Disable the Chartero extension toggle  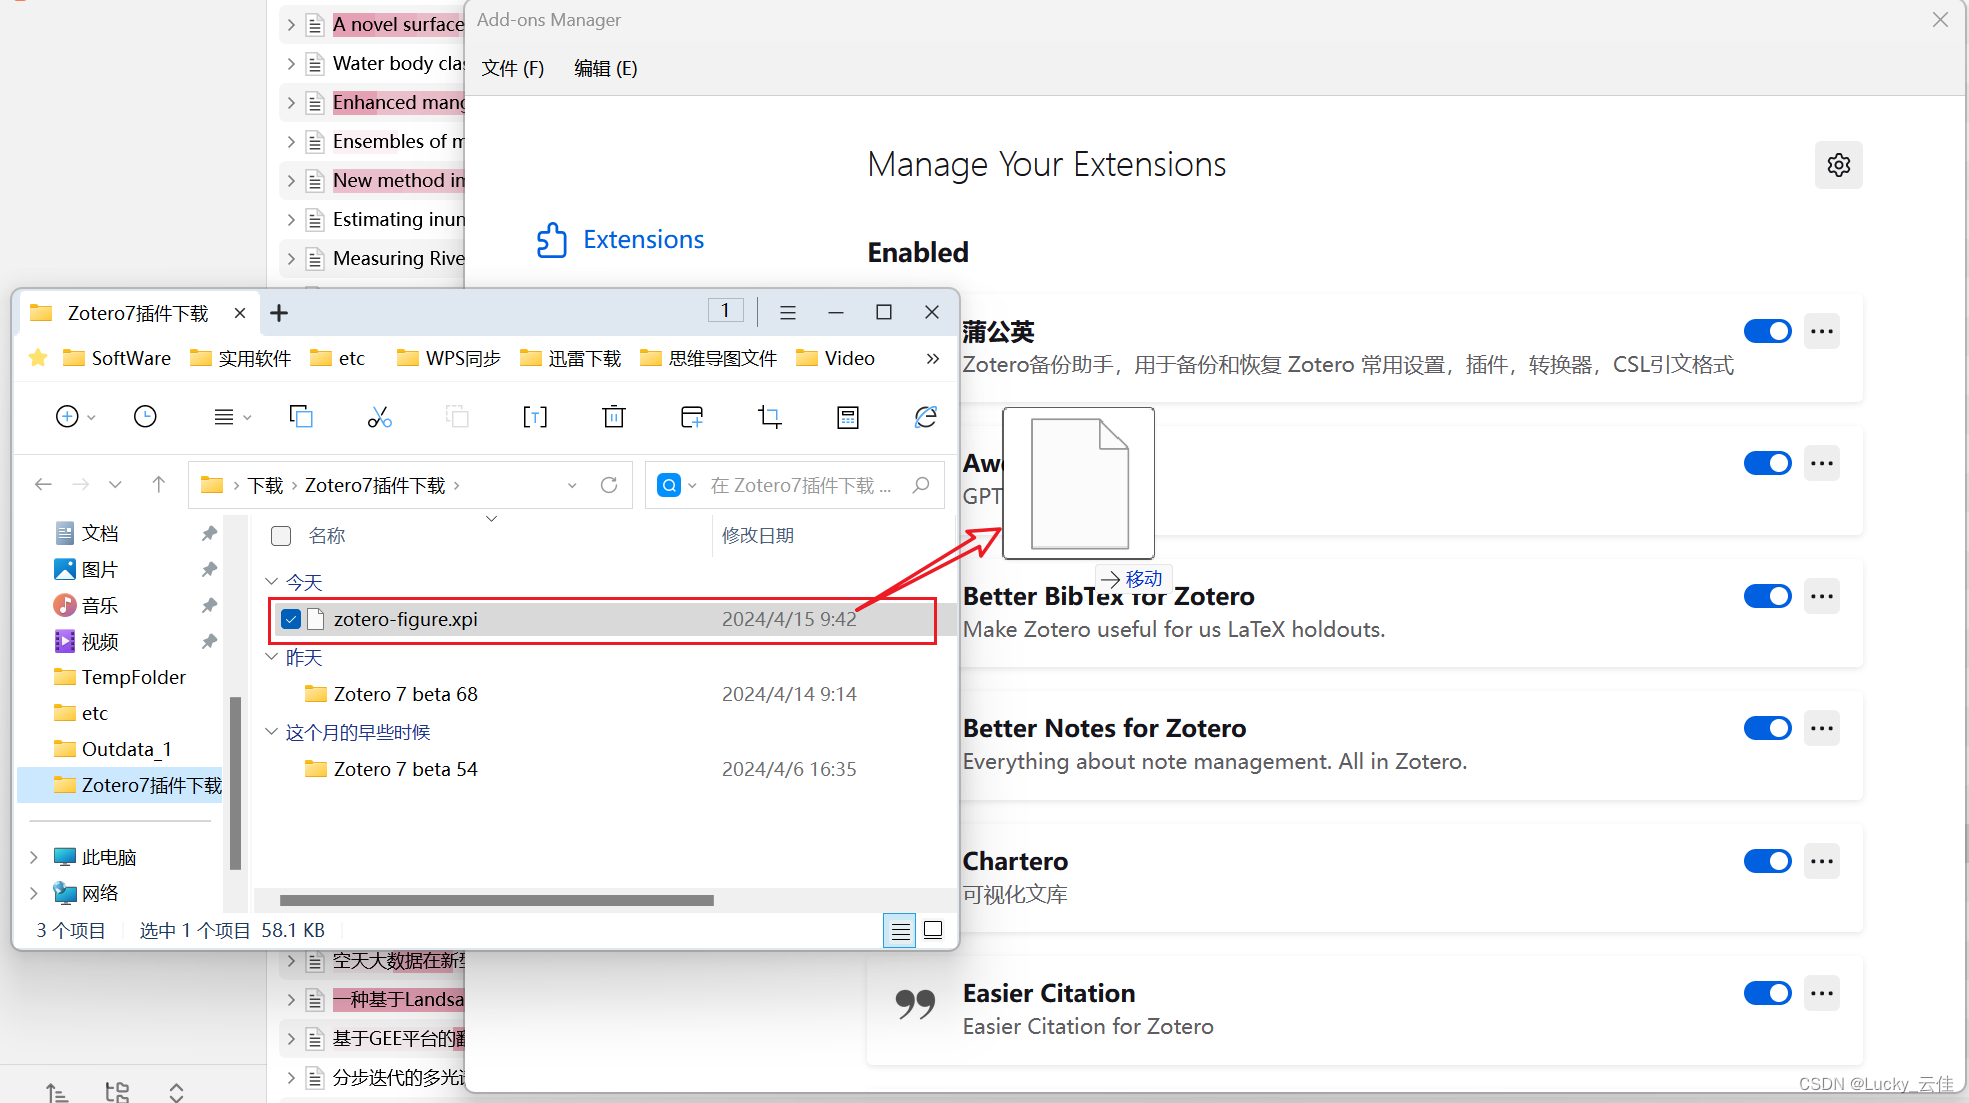(1768, 862)
